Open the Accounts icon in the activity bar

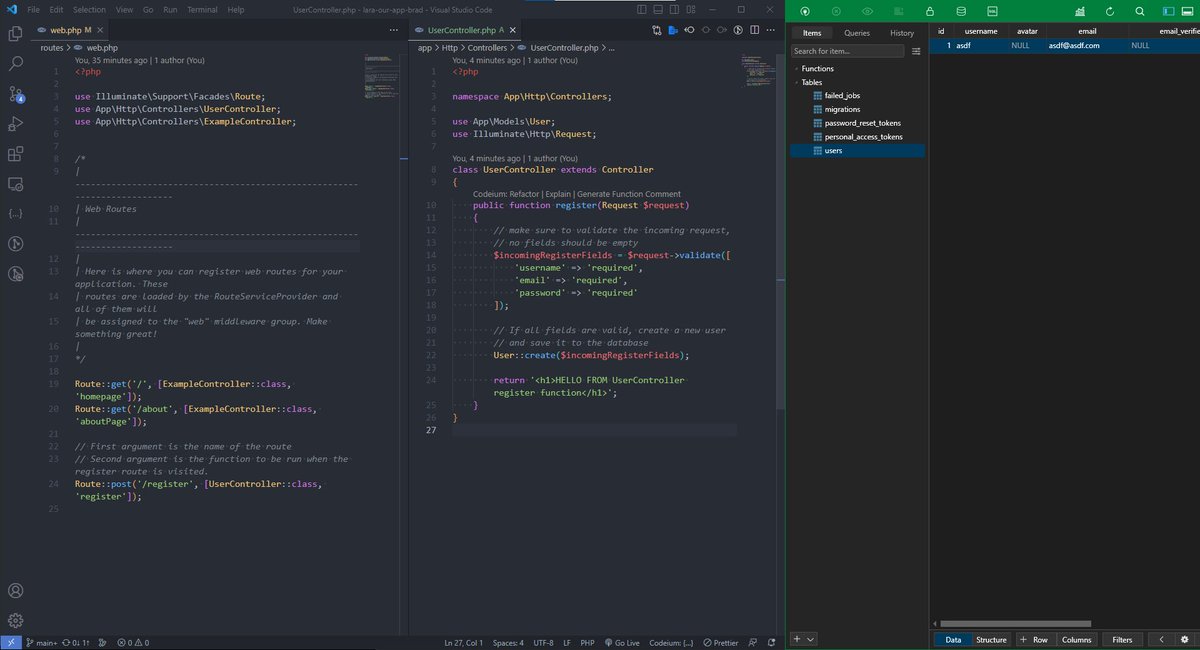[x=15, y=591]
